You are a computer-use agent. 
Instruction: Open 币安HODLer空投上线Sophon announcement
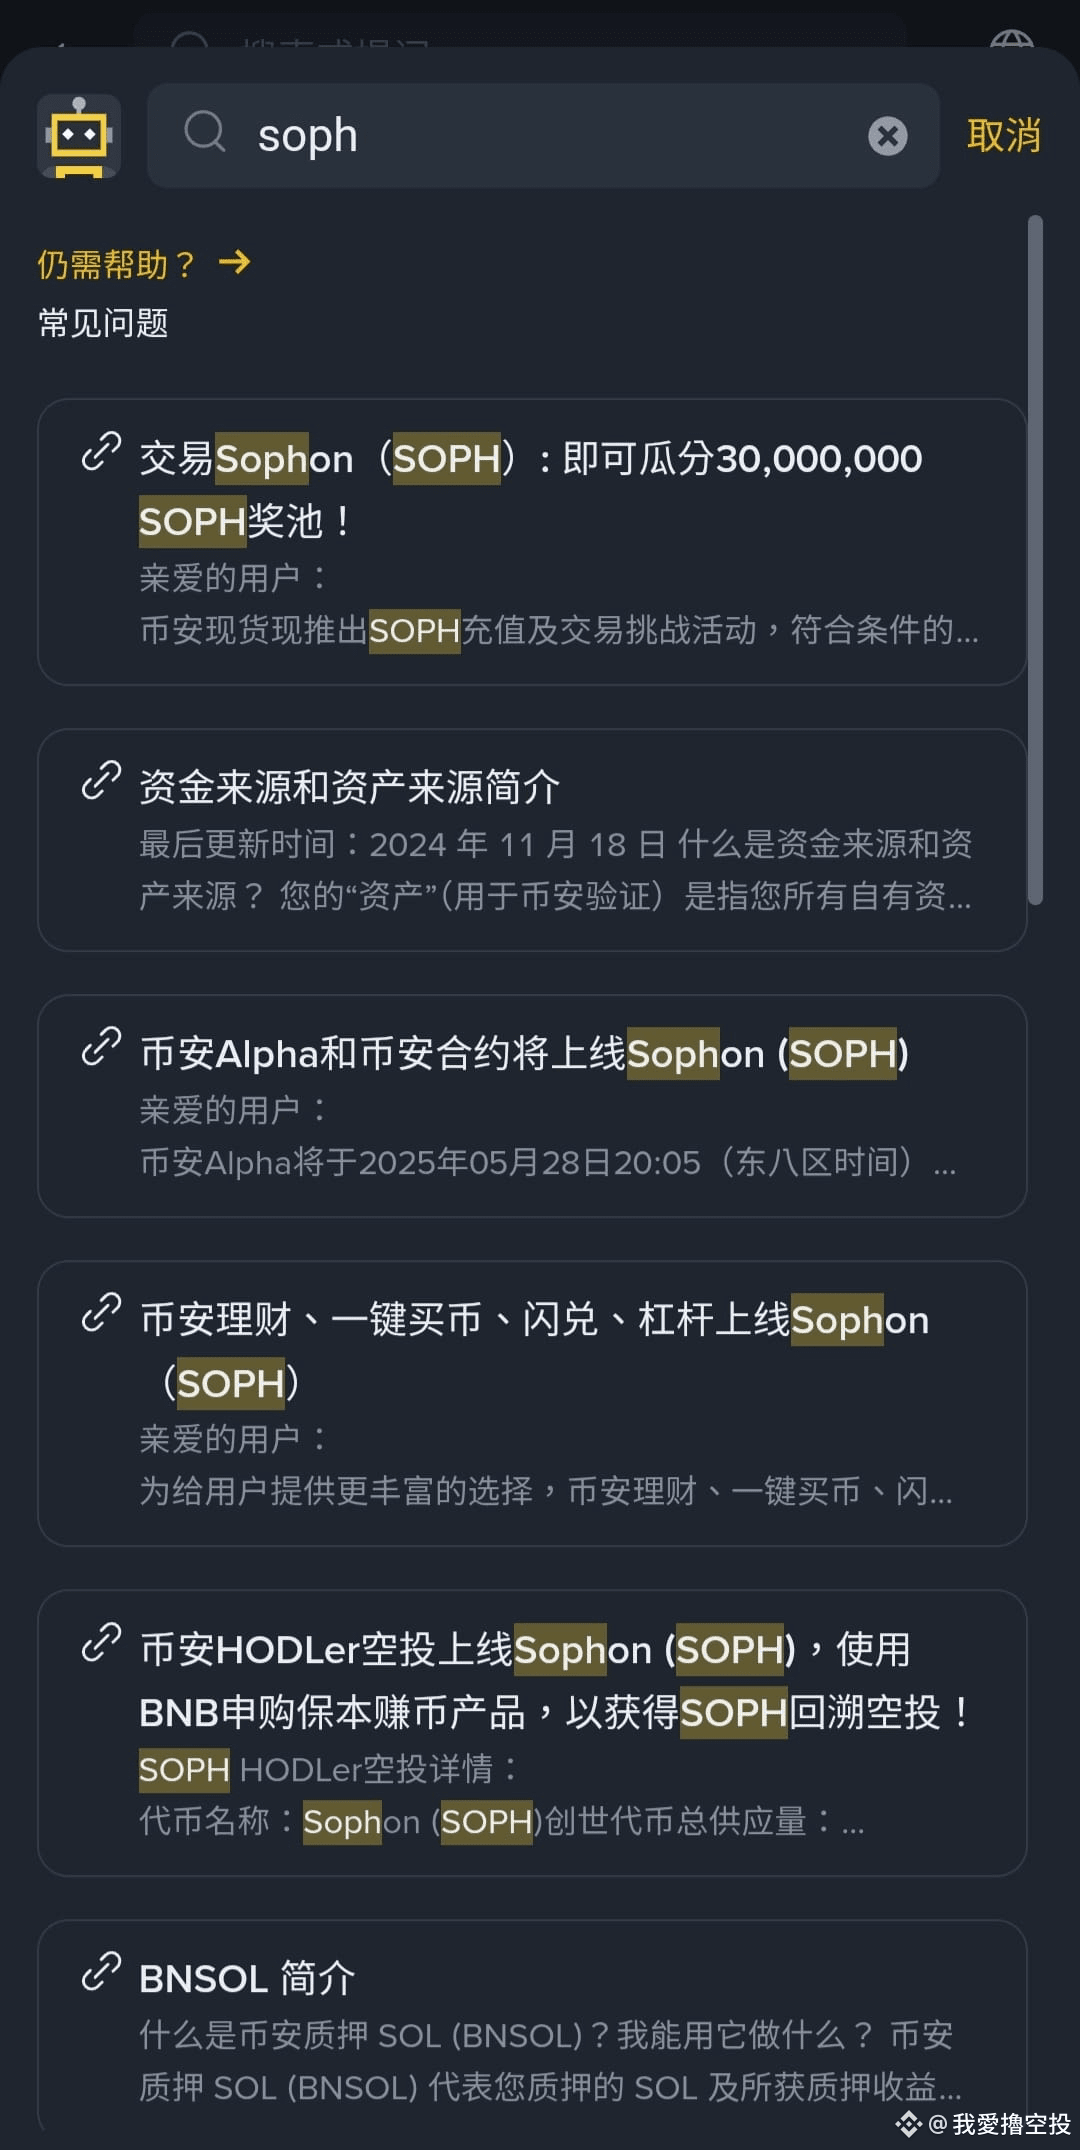[532, 1733]
